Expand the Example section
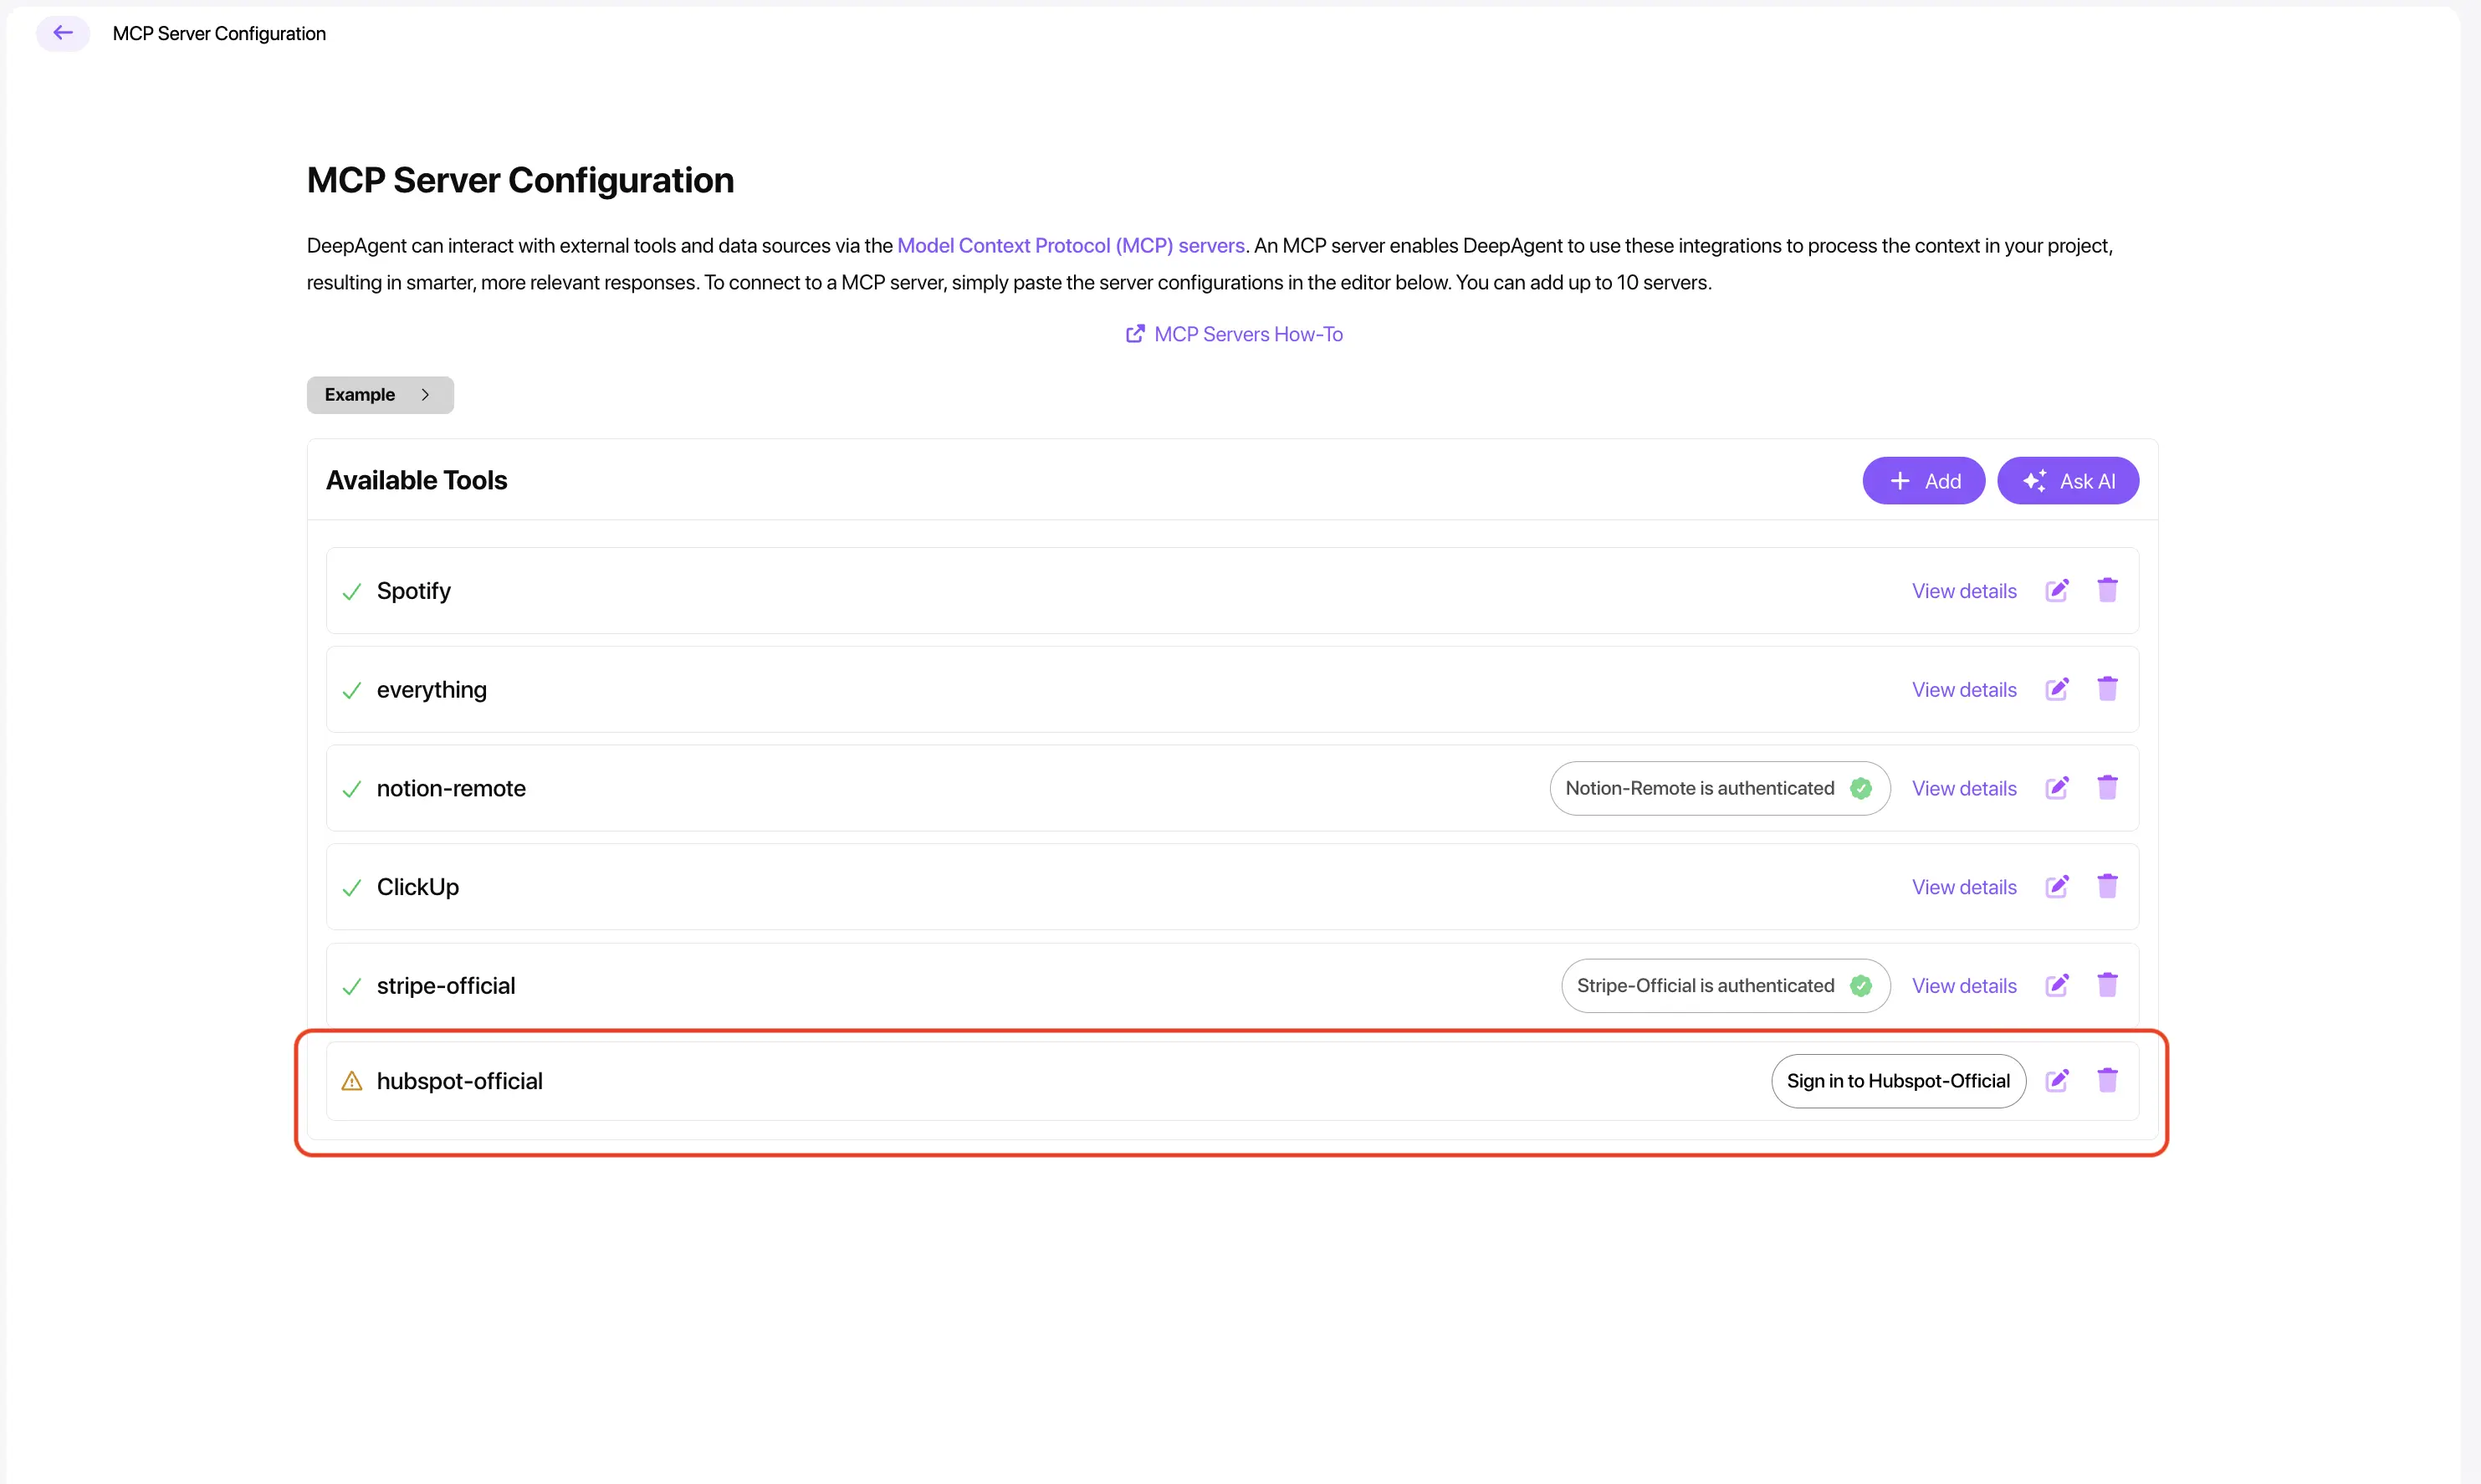 pos(380,395)
